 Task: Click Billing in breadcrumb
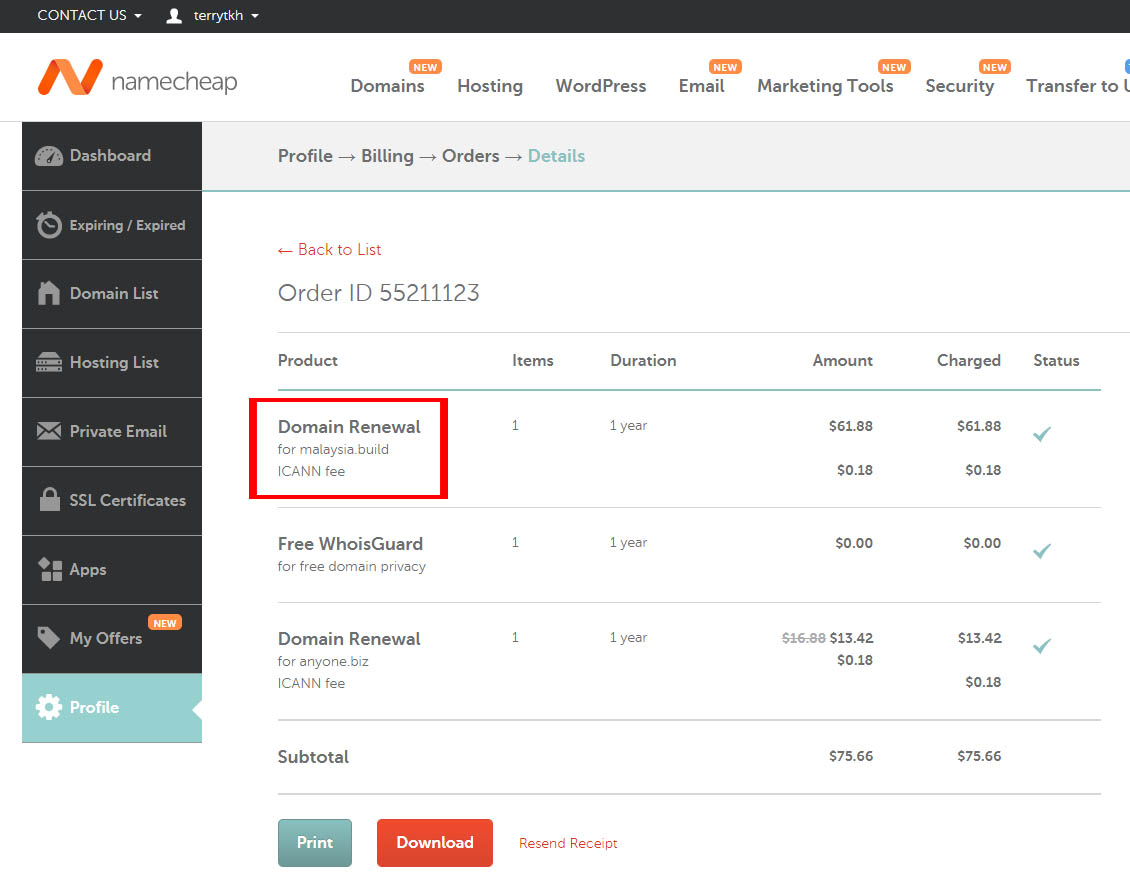(x=388, y=156)
